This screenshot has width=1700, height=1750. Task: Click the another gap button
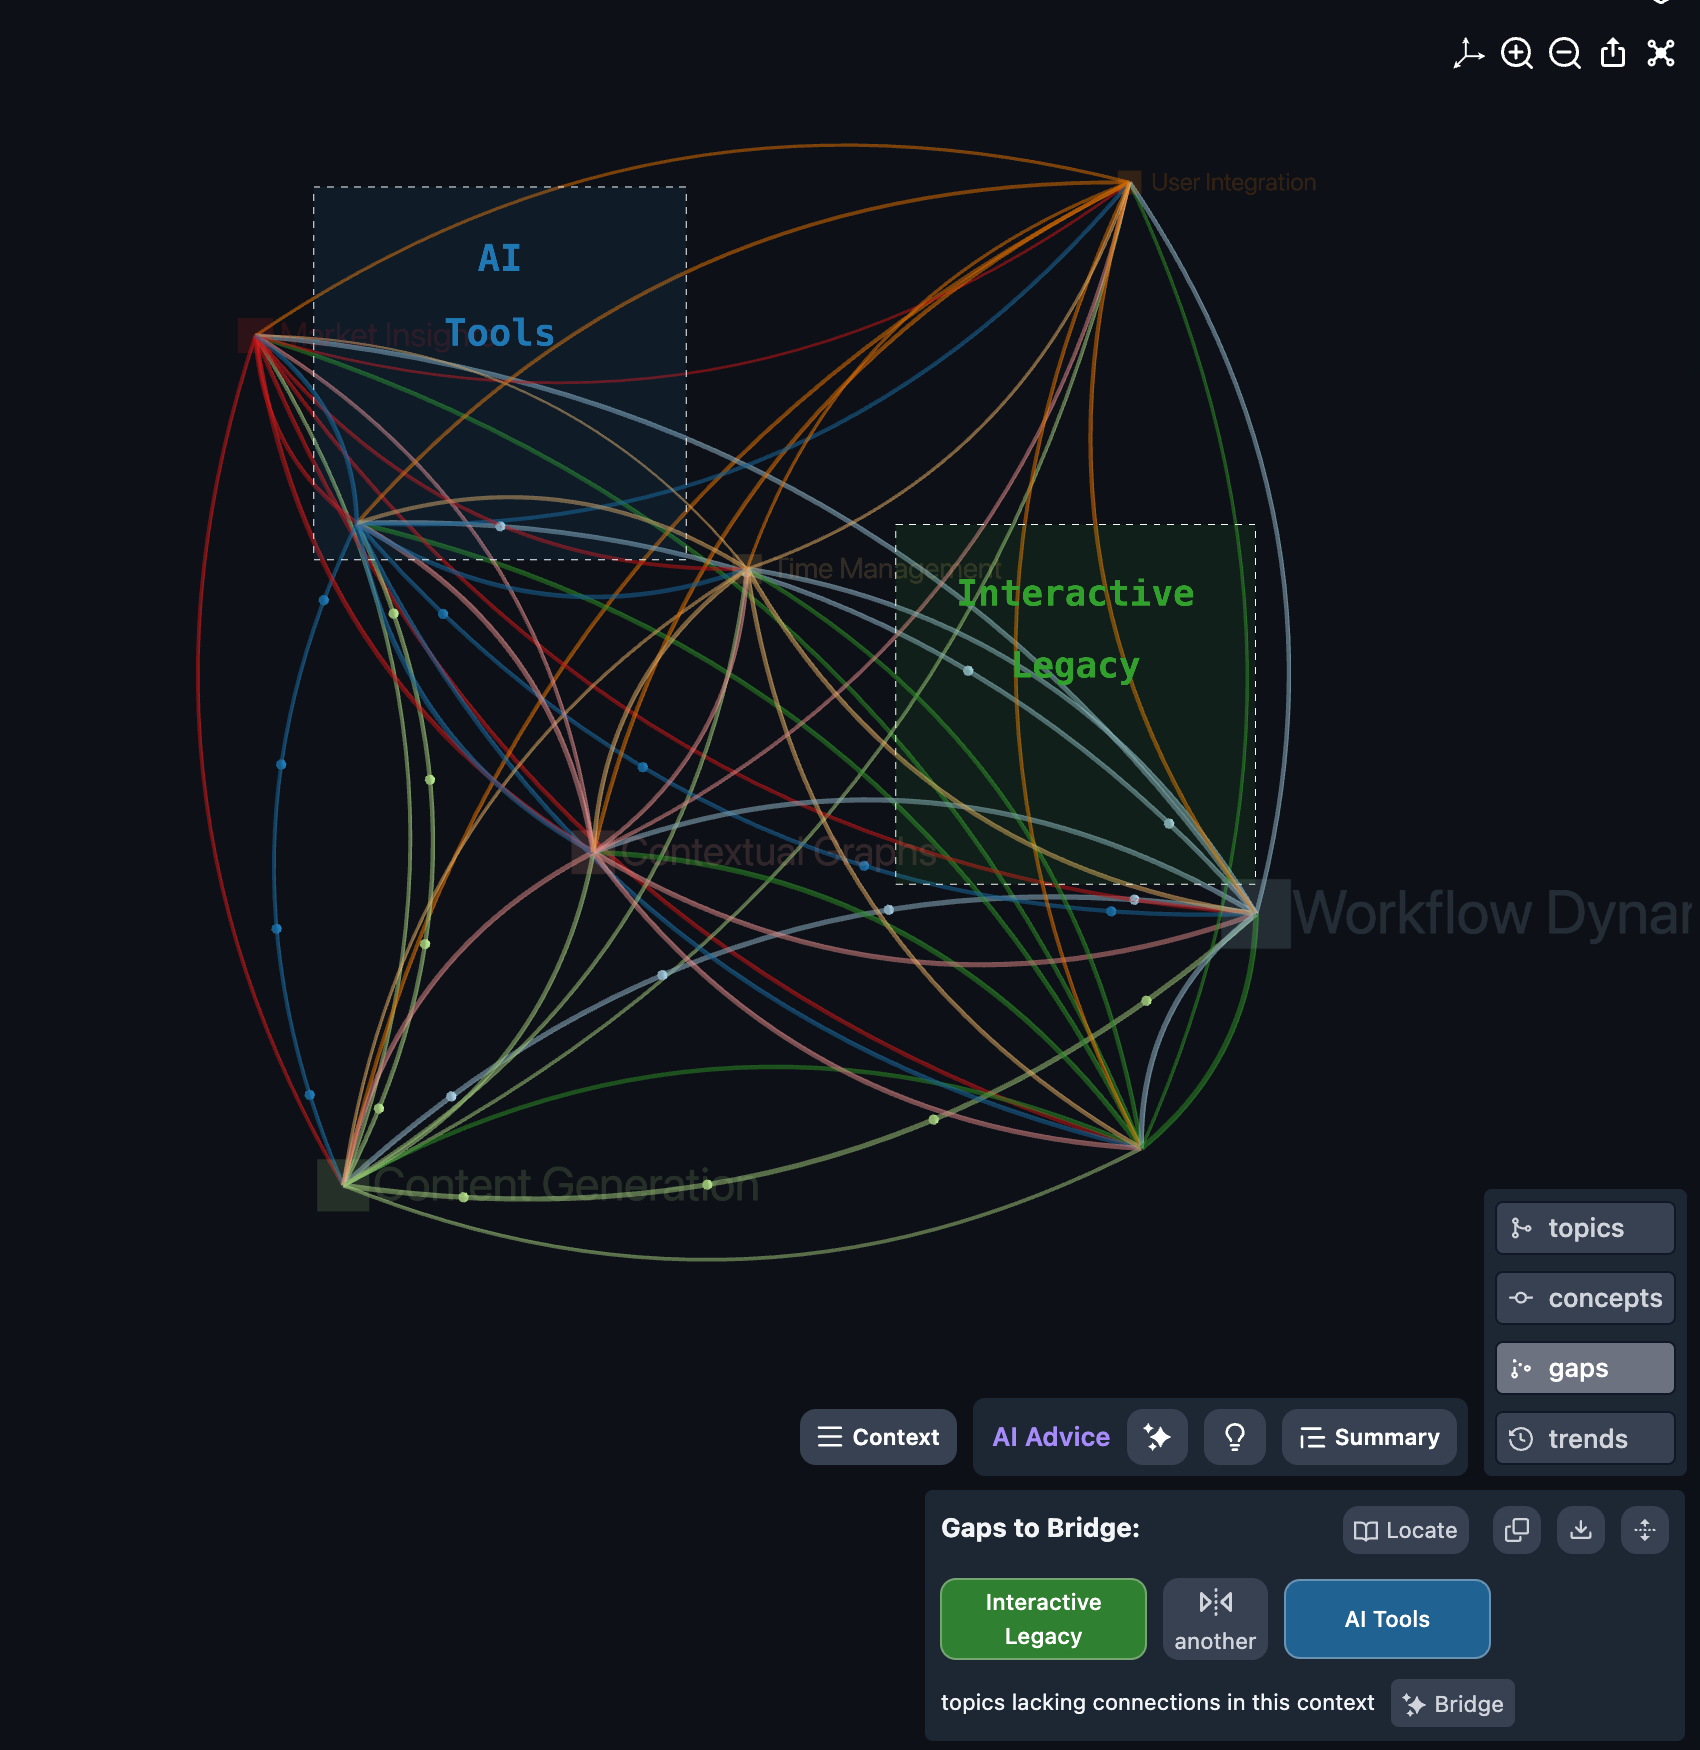[x=1215, y=1619]
